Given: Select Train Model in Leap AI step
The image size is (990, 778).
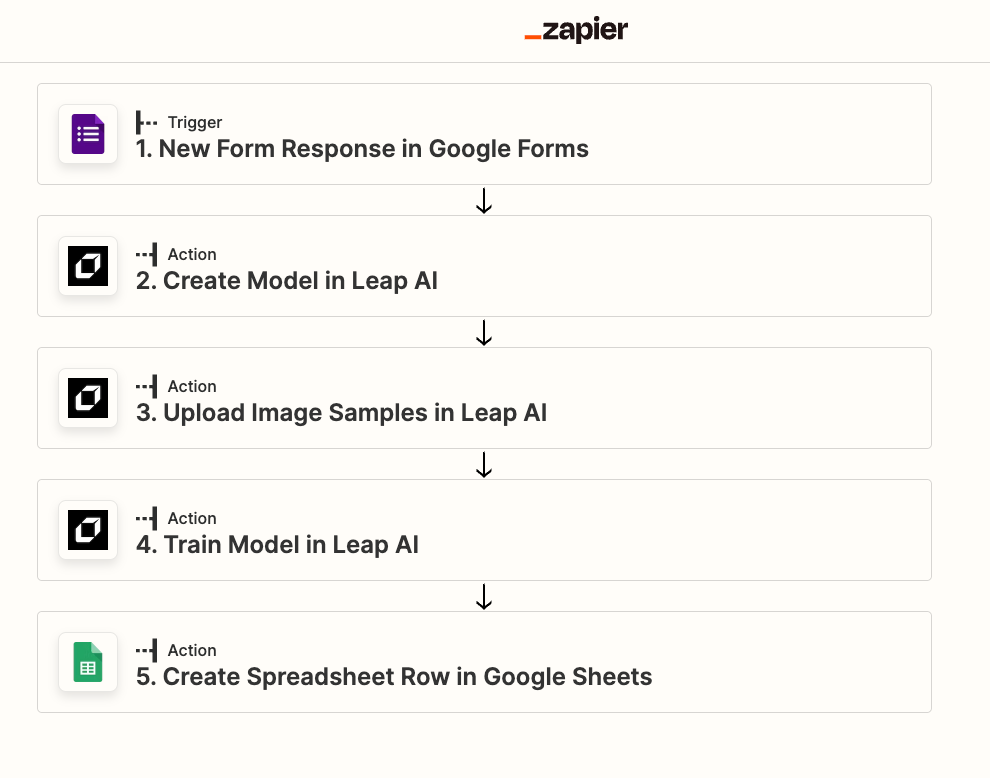Looking at the screenshot, I should tap(484, 530).
